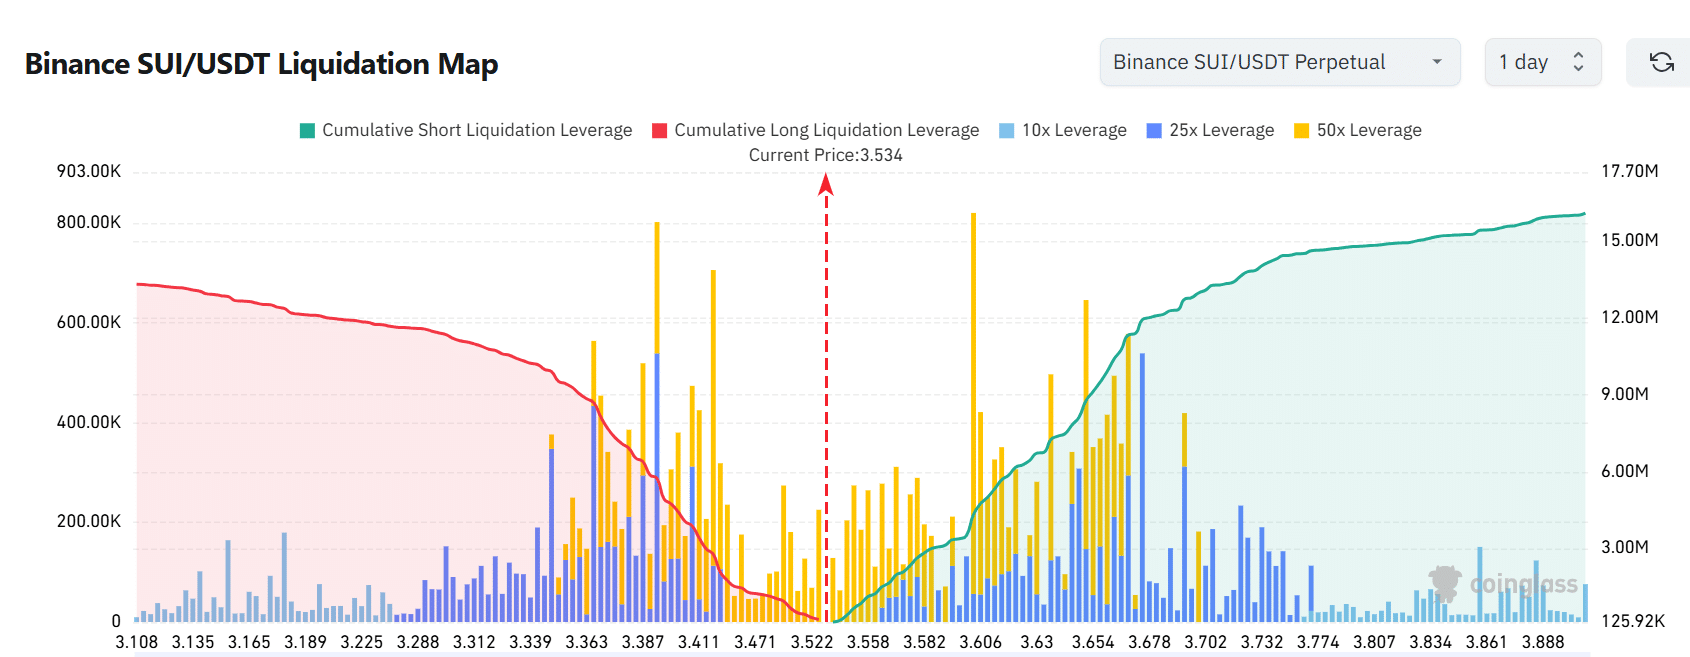
Task: Toggle the 50x Leverage legend text
Action: tap(1368, 130)
